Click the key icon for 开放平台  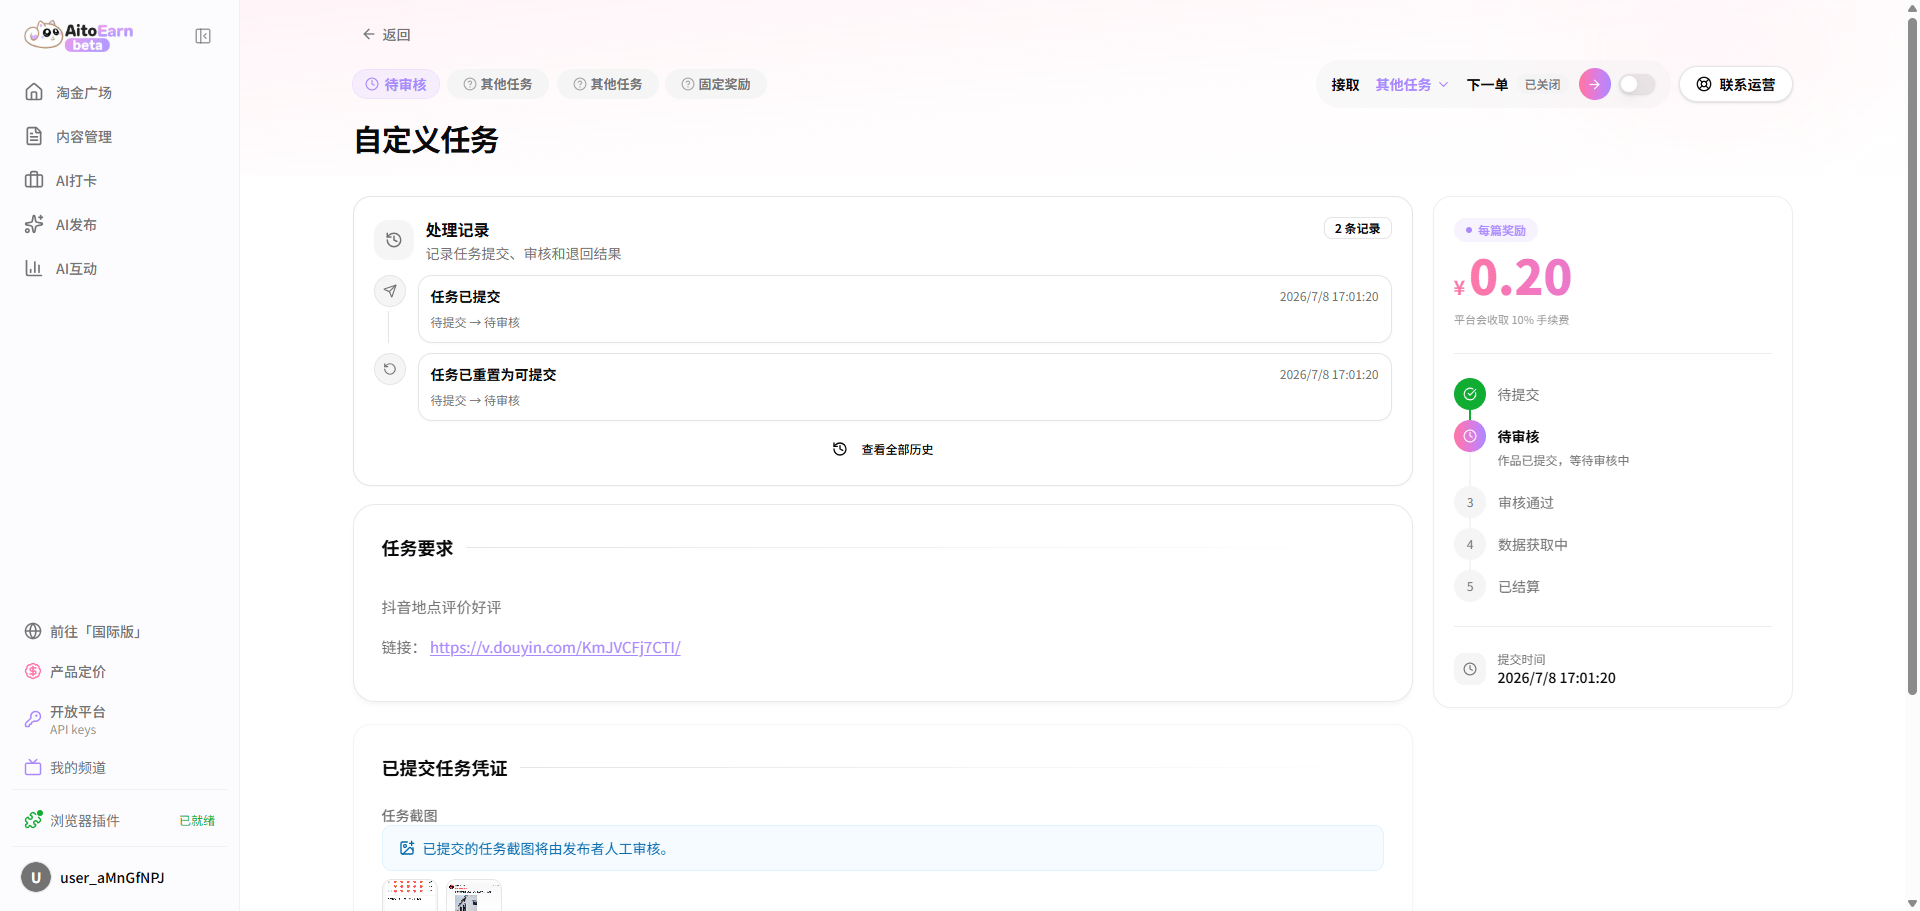tap(33, 719)
